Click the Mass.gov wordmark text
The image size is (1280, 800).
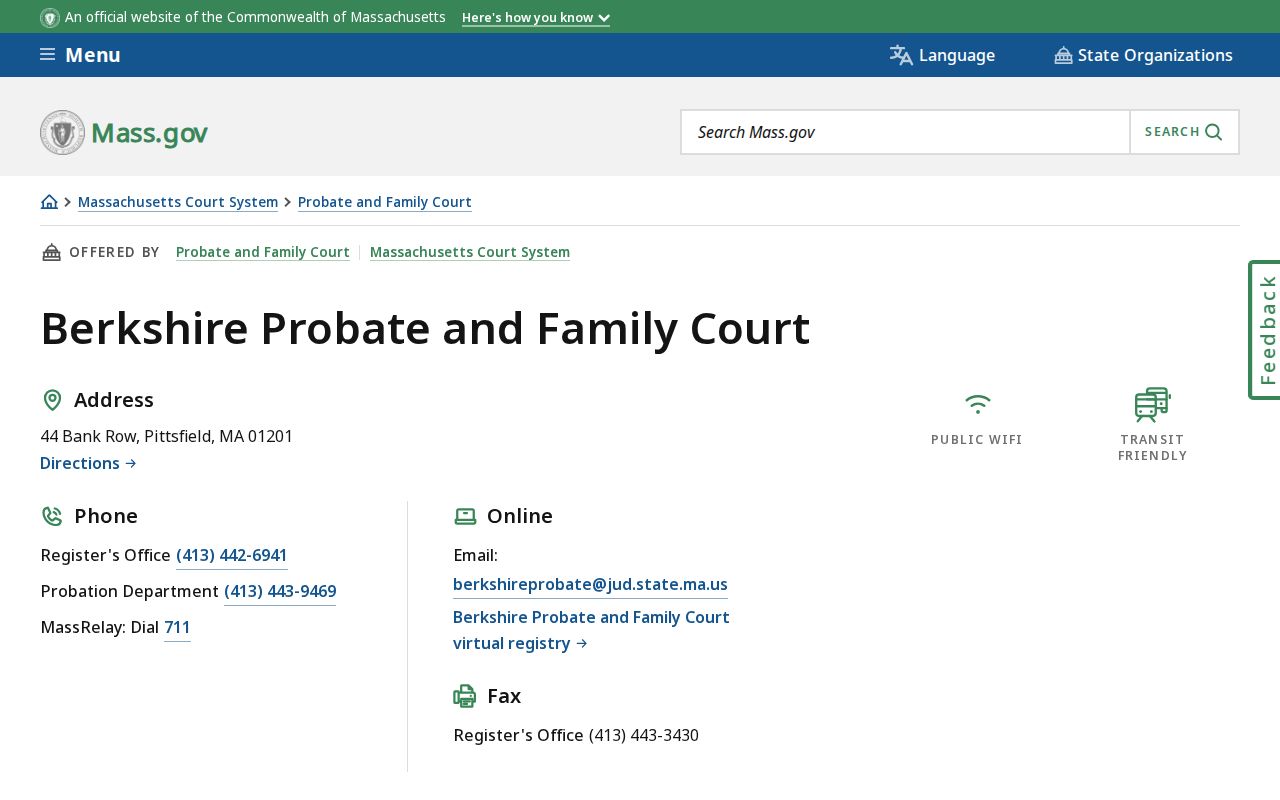click(x=150, y=133)
